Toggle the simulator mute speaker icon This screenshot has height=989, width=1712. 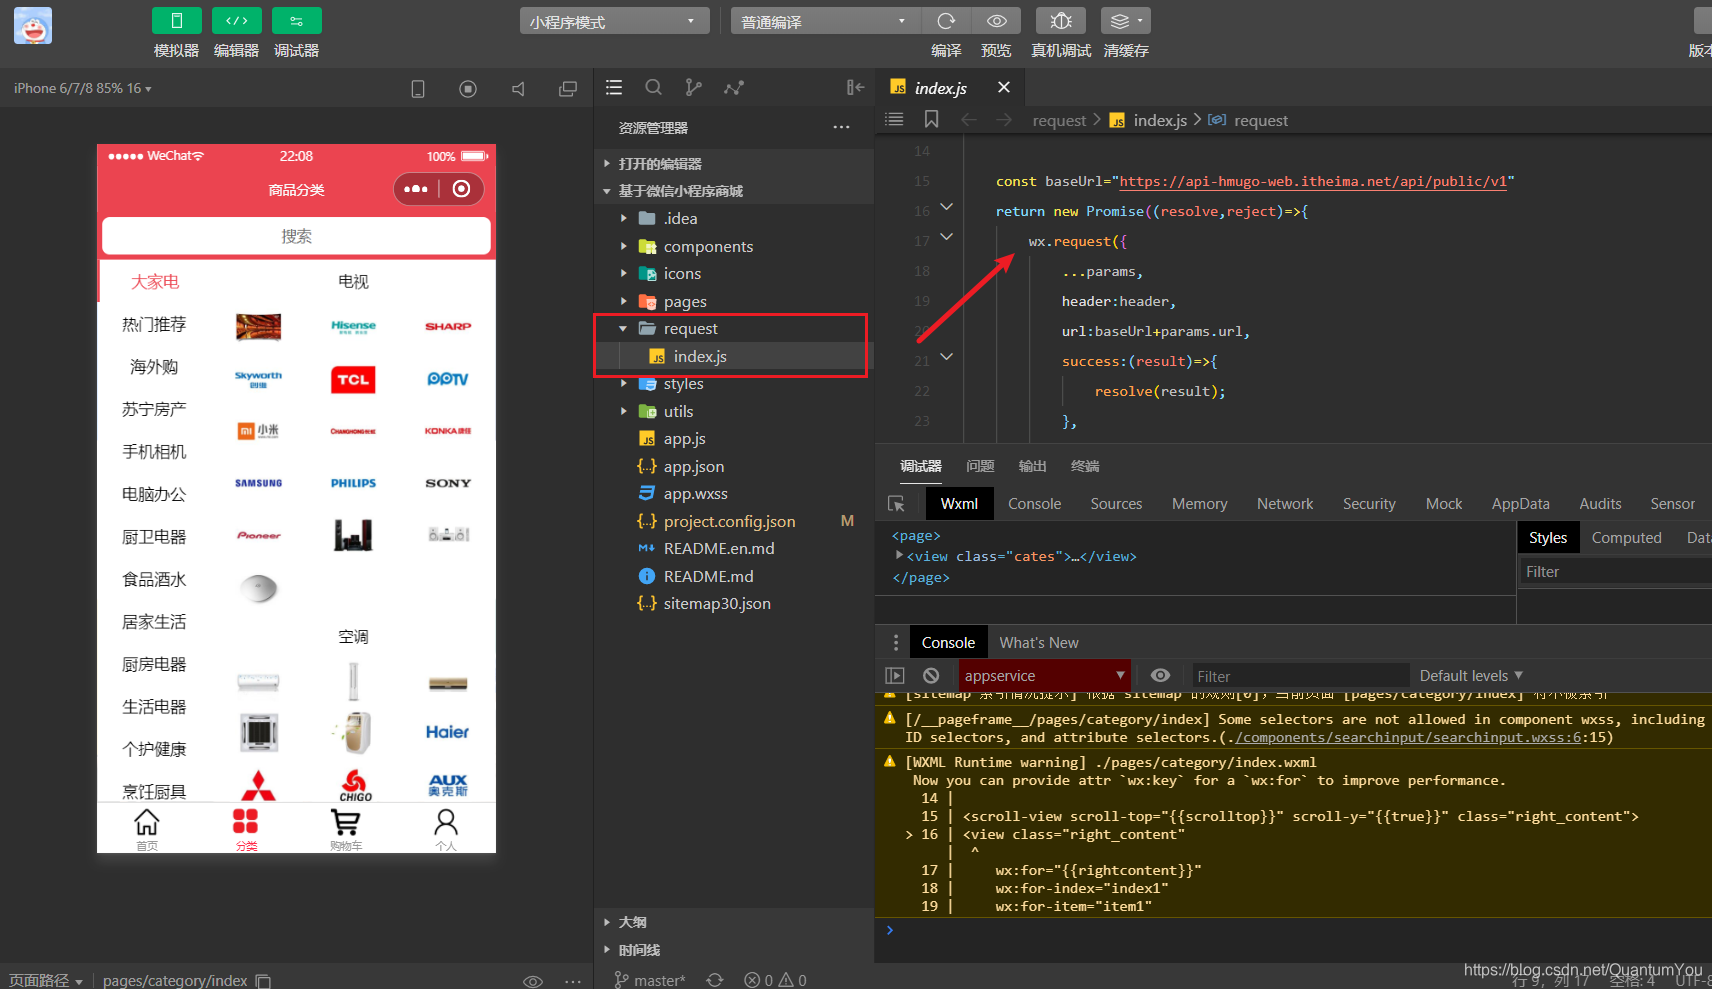click(518, 89)
